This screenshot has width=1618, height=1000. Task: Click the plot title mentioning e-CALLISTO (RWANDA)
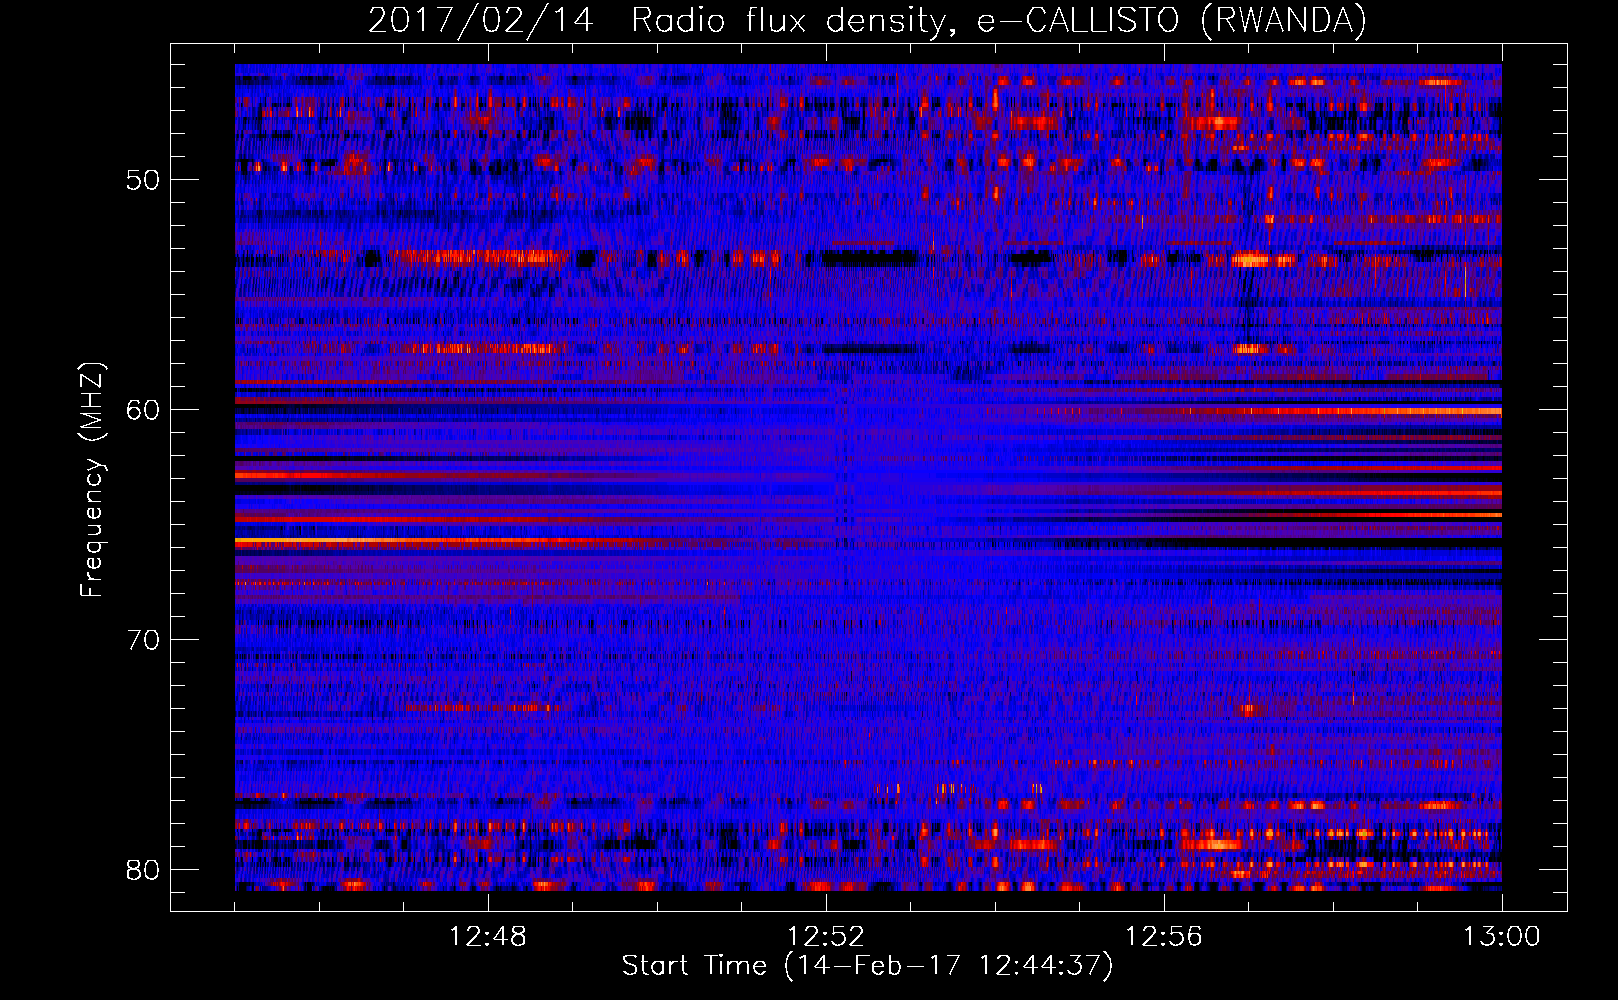point(867,20)
